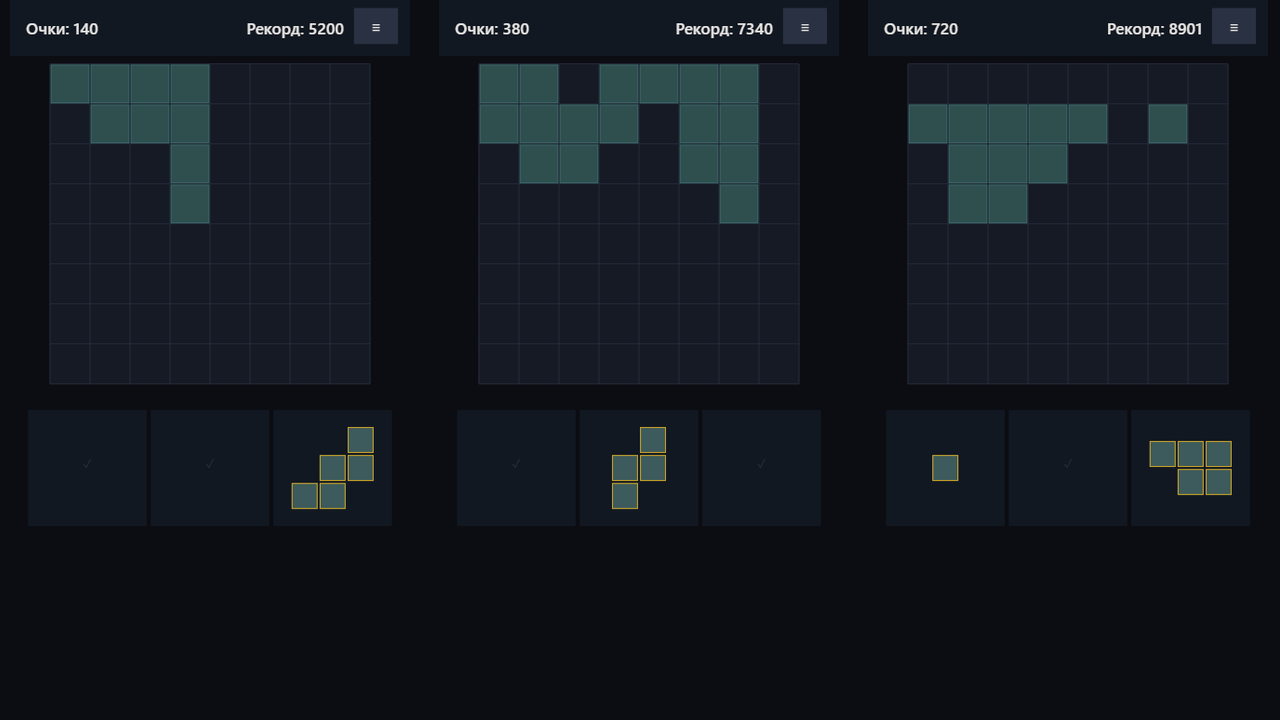Image resolution: width=1280 pixels, height=720 pixels.
Task: Click the score text "Очки: 720"
Action: (921, 29)
